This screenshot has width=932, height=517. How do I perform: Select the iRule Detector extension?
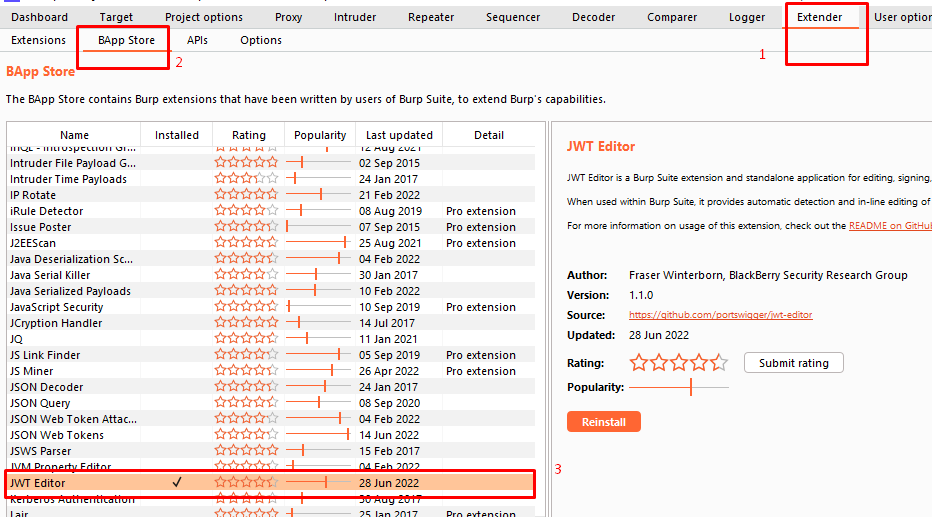[271, 211]
